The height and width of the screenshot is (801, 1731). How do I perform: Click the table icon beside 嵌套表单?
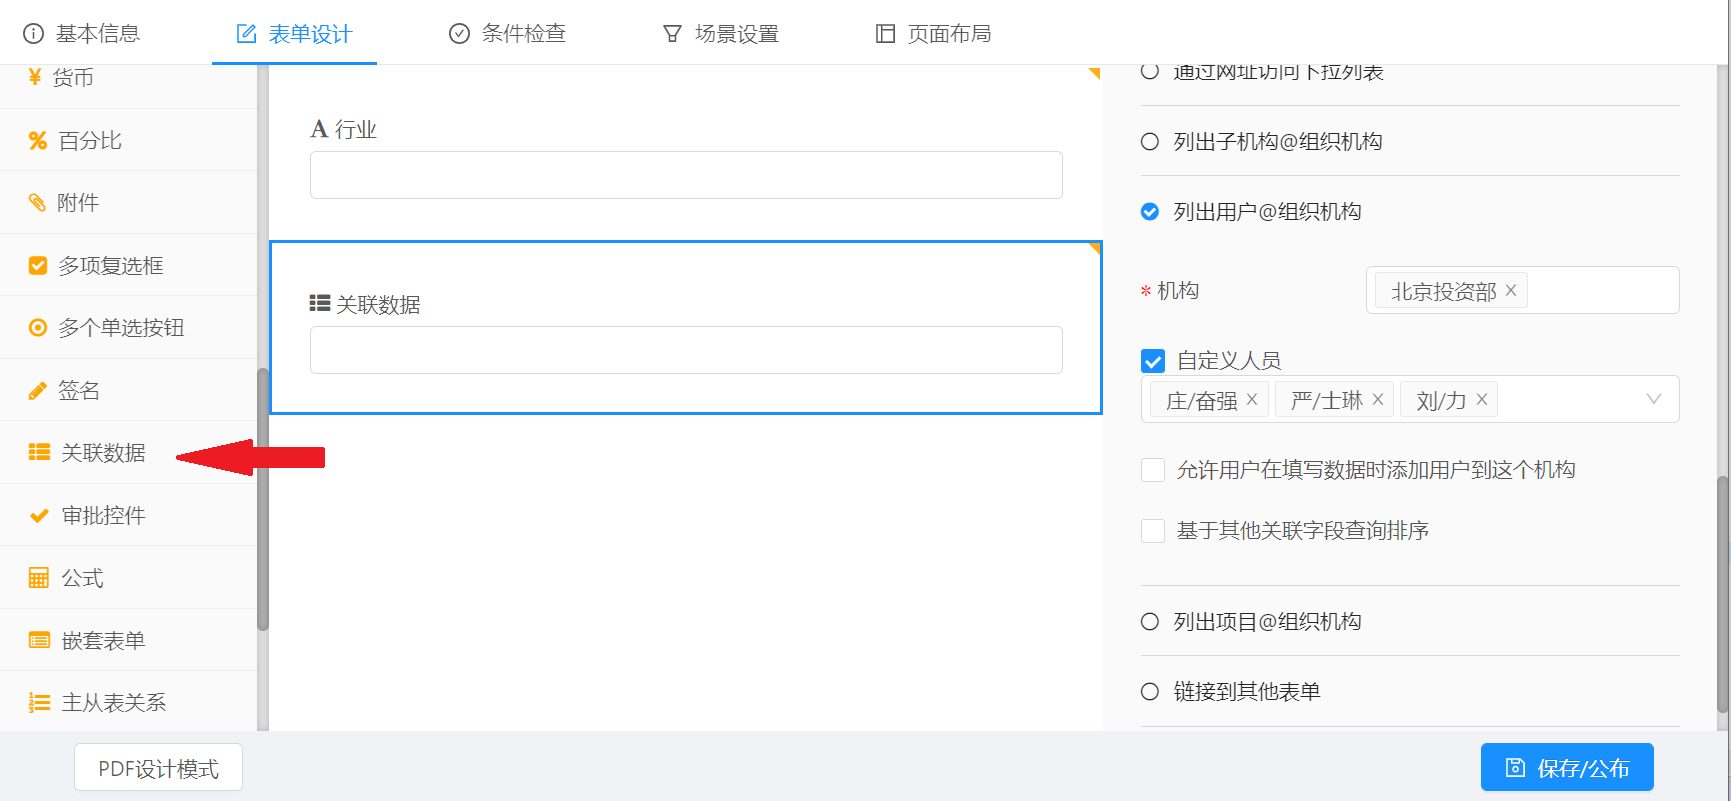(39, 641)
